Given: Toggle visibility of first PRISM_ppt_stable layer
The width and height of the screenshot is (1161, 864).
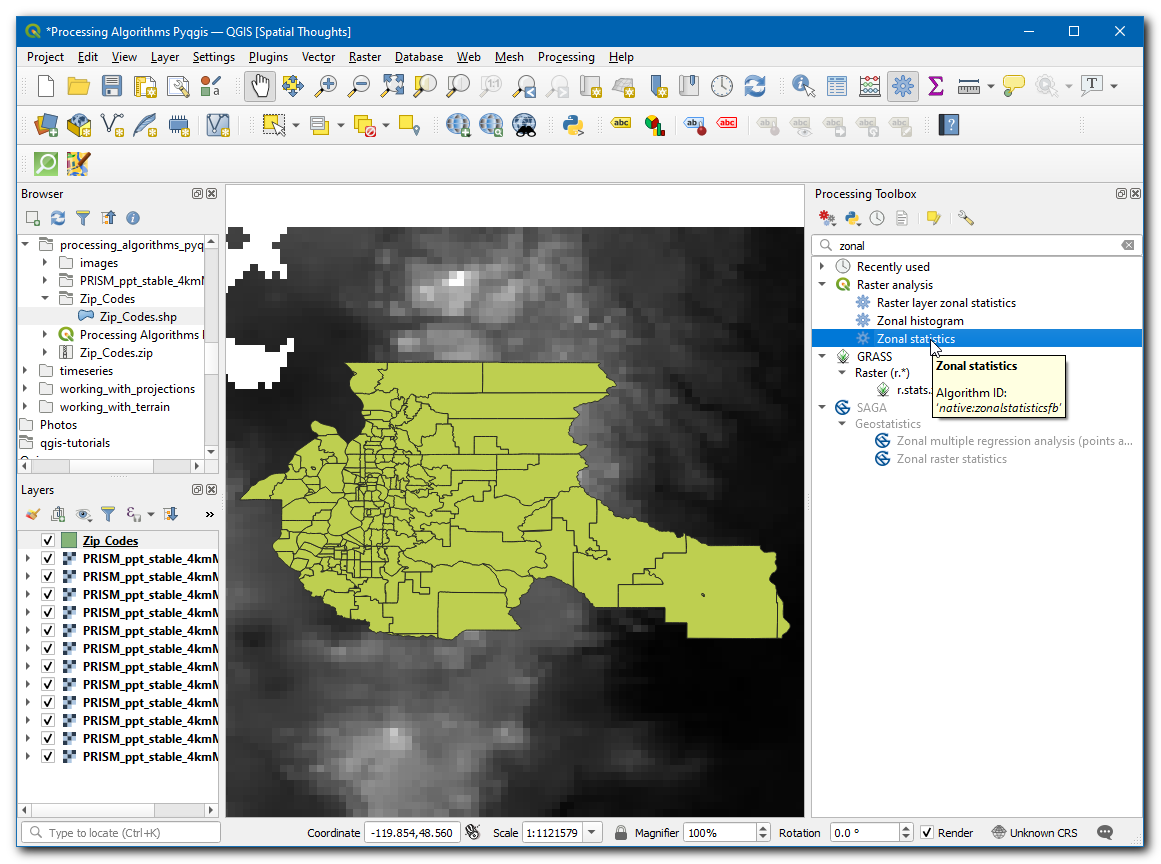Looking at the screenshot, I should (48, 559).
